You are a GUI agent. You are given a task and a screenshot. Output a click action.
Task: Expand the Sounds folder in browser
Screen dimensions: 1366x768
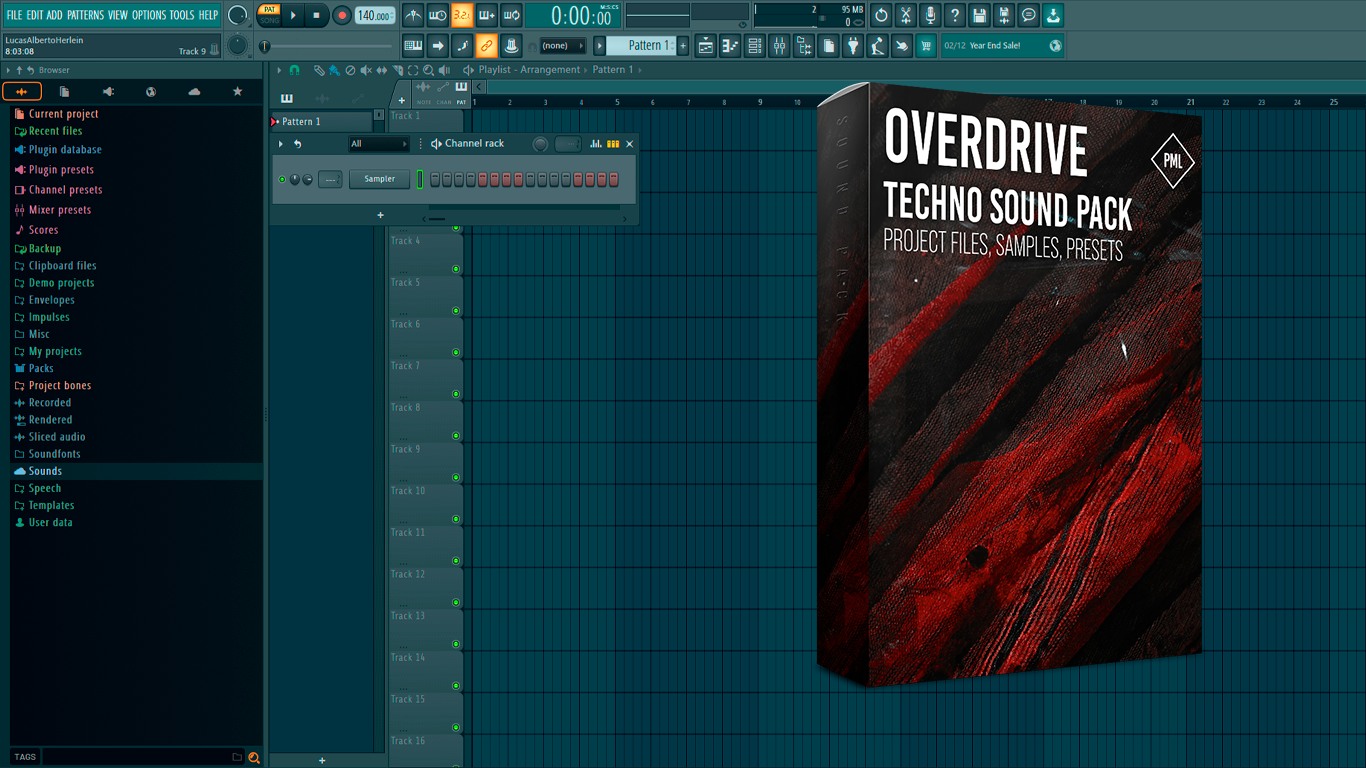click(45, 471)
